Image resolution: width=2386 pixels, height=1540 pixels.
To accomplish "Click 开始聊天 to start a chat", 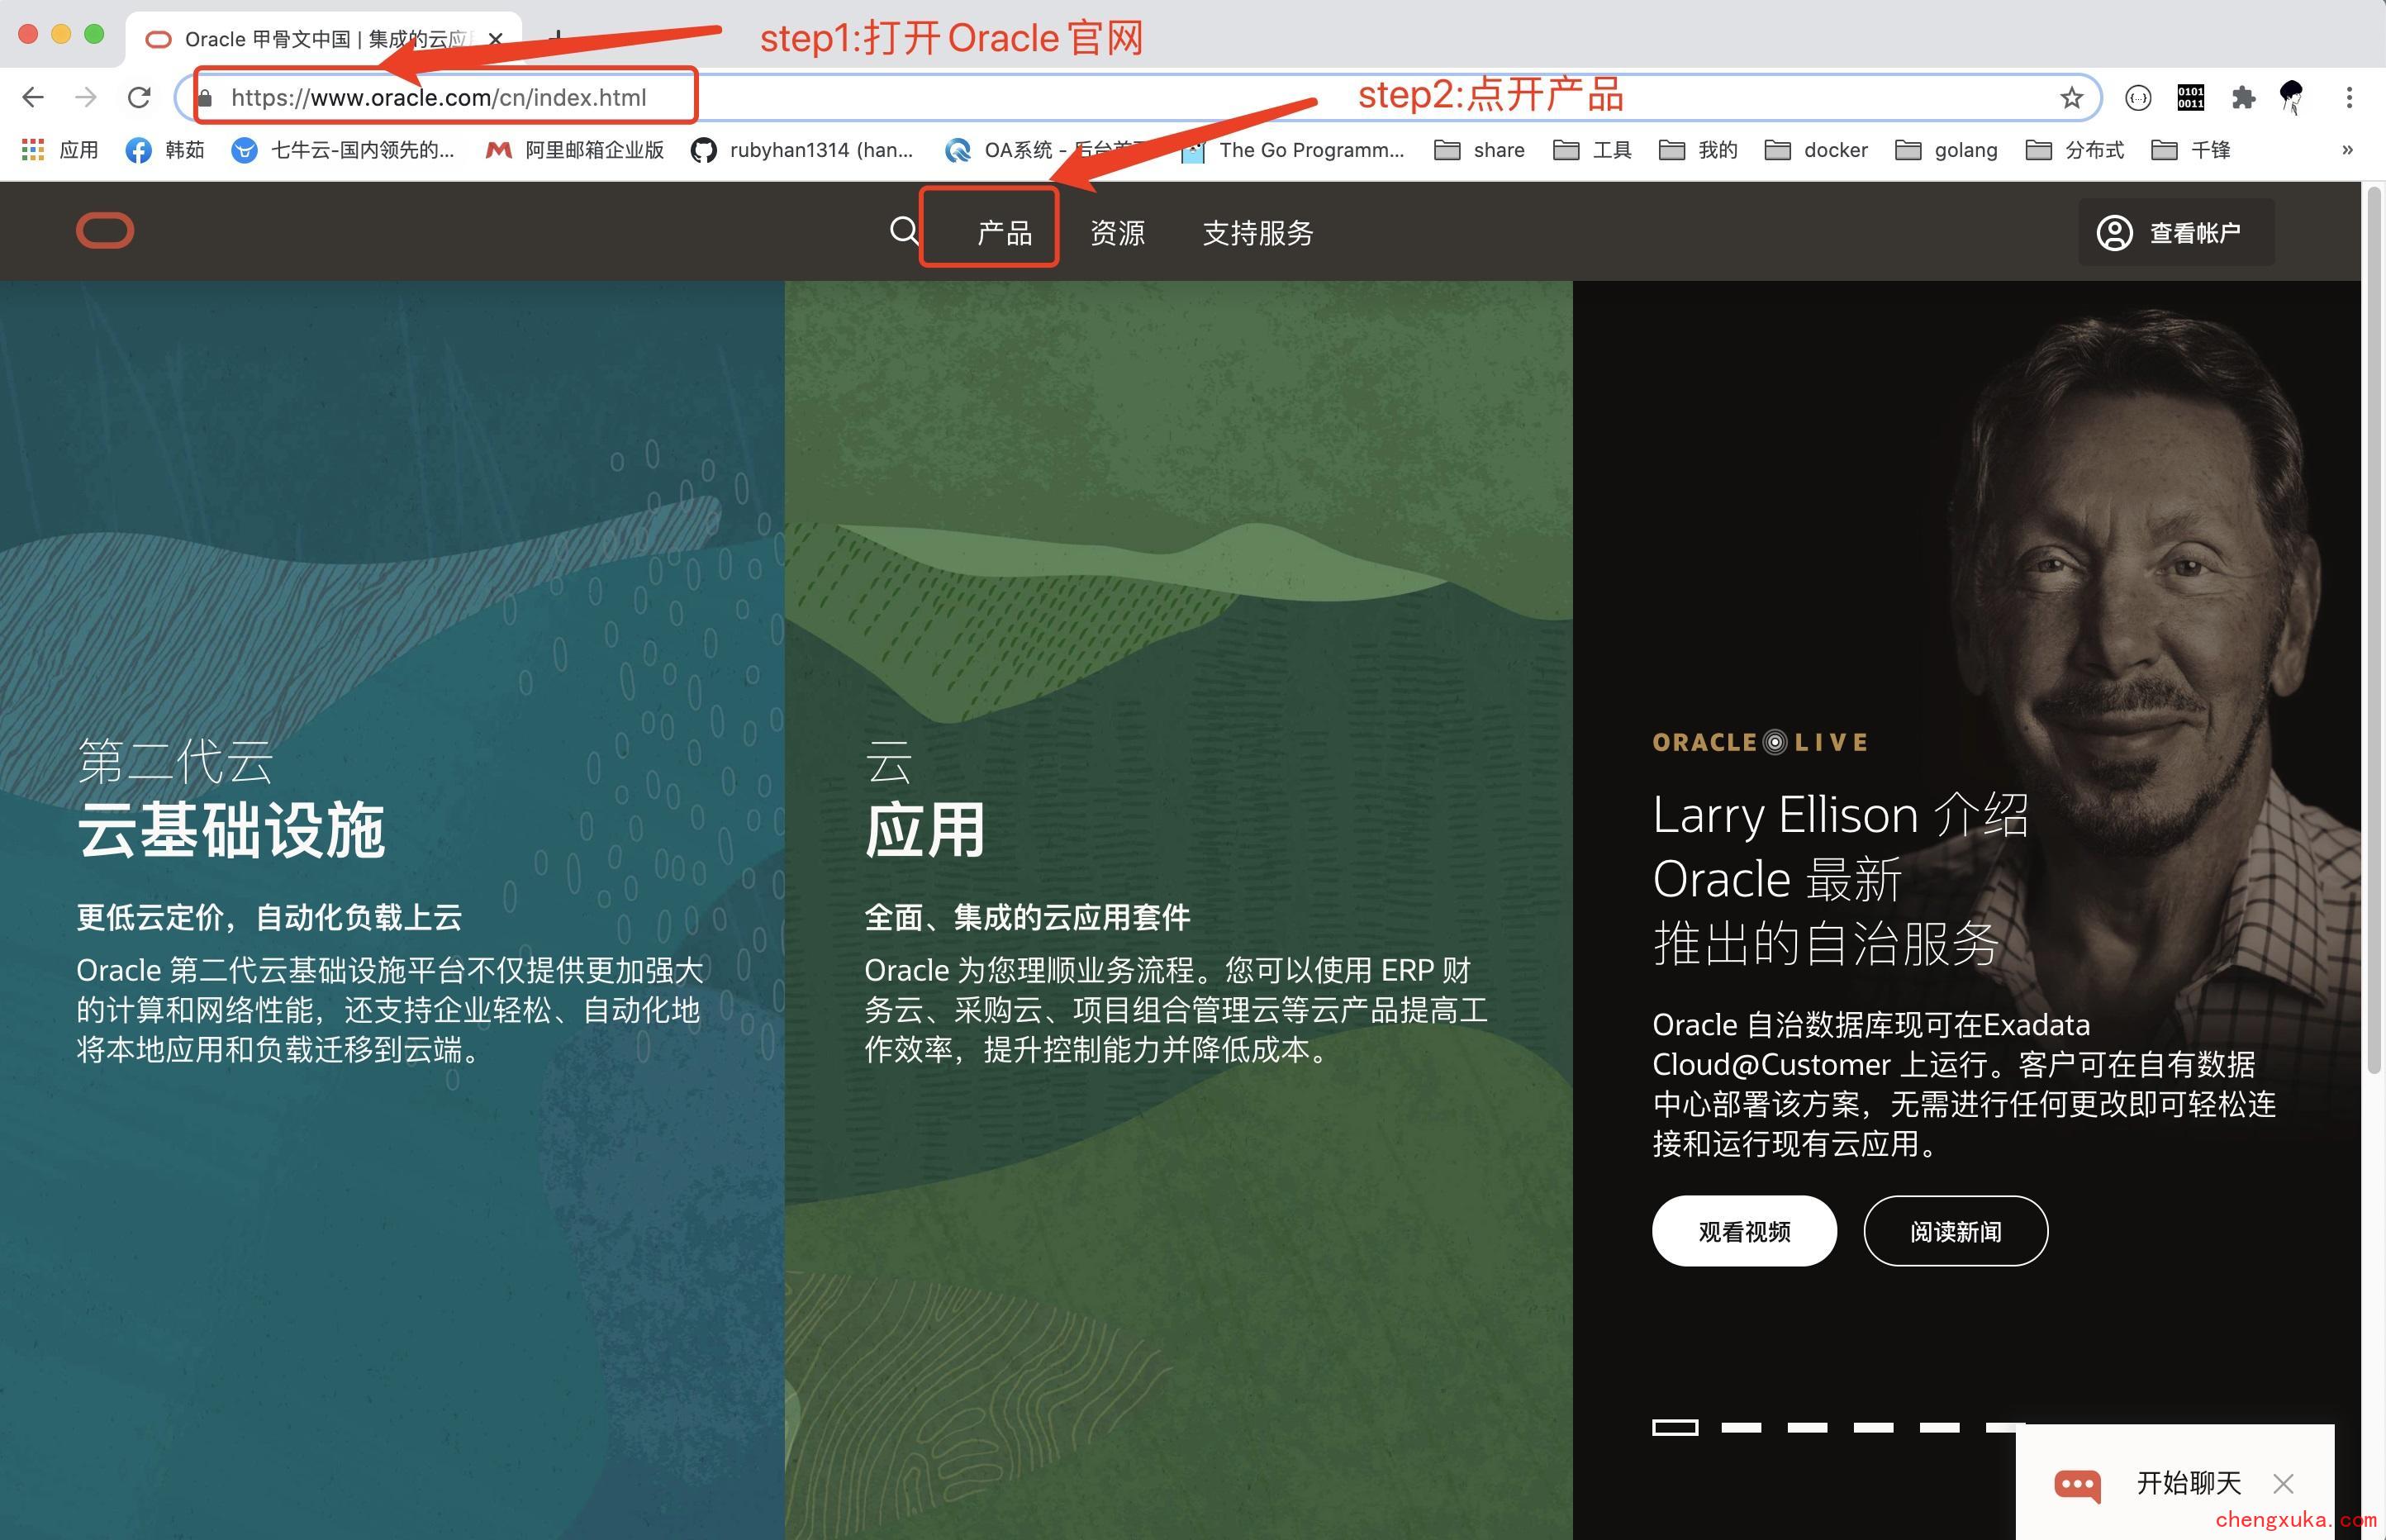I will point(2188,1483).
